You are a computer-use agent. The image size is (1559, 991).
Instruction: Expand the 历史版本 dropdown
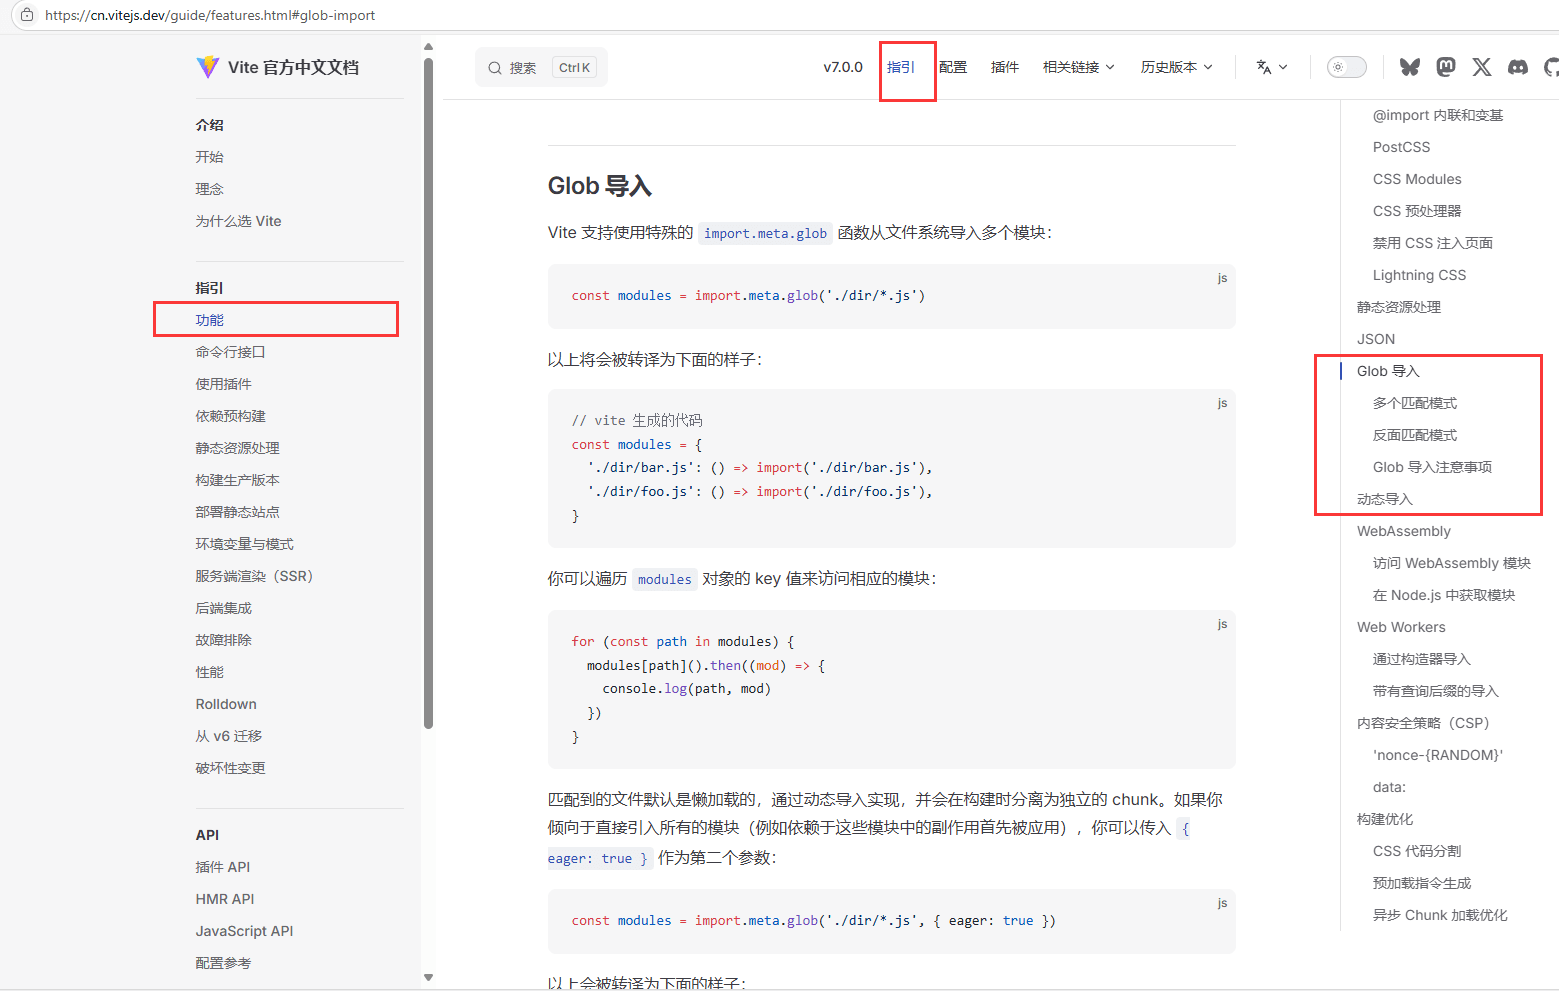(x=1176, y=67)
